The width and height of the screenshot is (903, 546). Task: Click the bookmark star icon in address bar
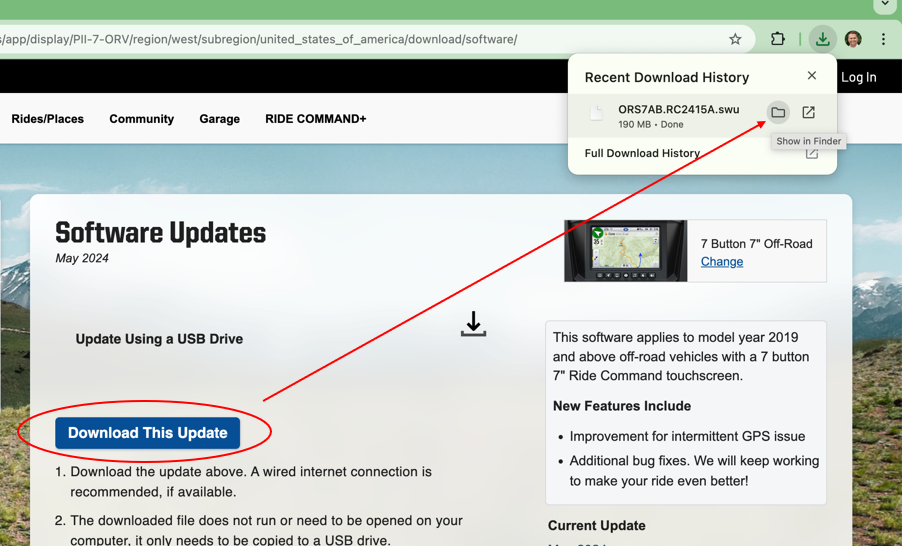coord(735,39)
